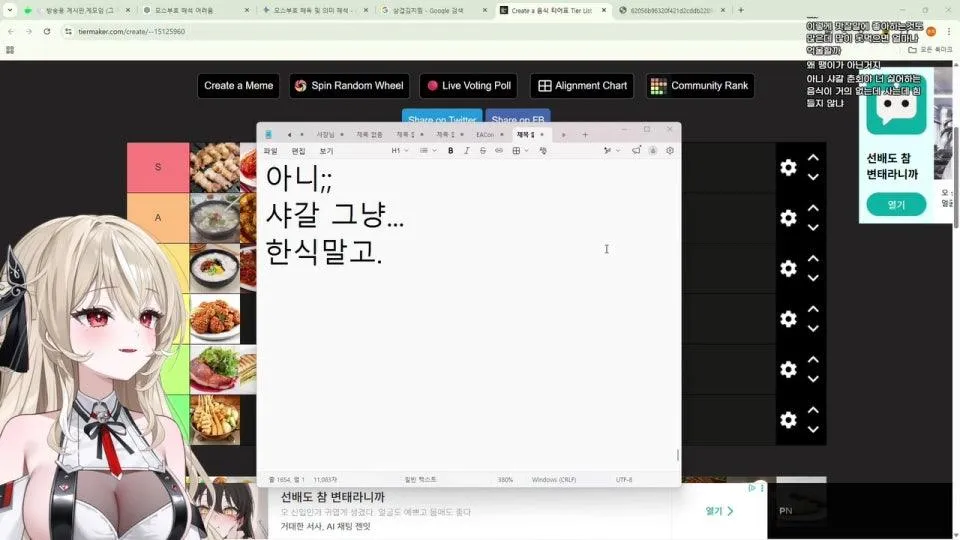Insert a link using Notepad toolbar
The width and height of the screenshot is (960, 540).
[499, 151]
